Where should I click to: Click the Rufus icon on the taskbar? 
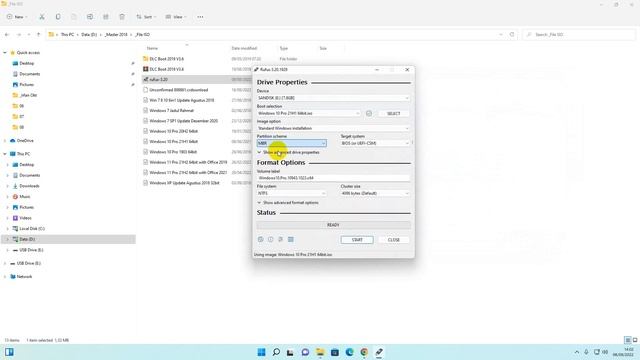[379, 352]
